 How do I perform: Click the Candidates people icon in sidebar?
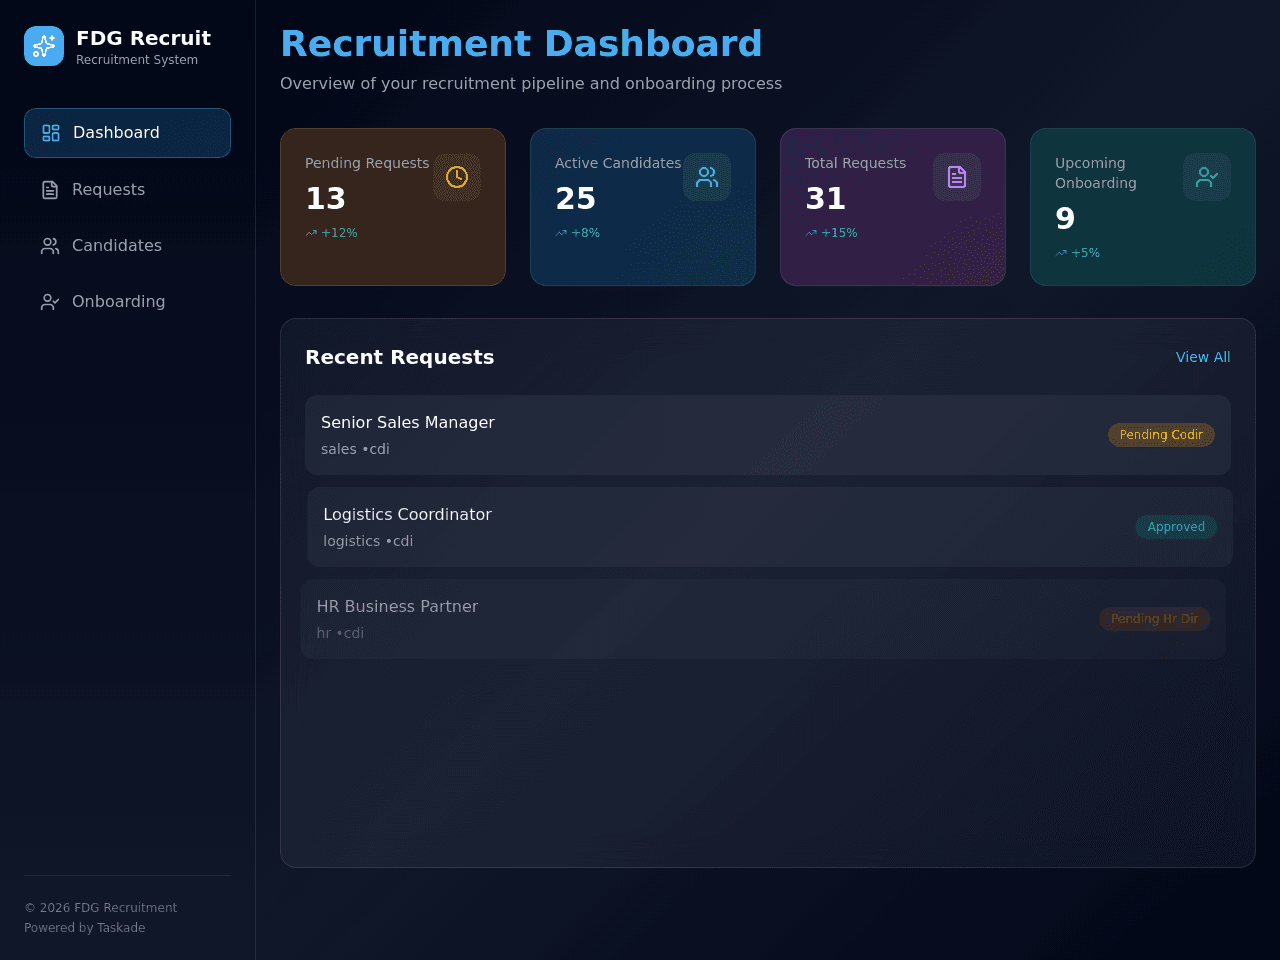(50, 246)
